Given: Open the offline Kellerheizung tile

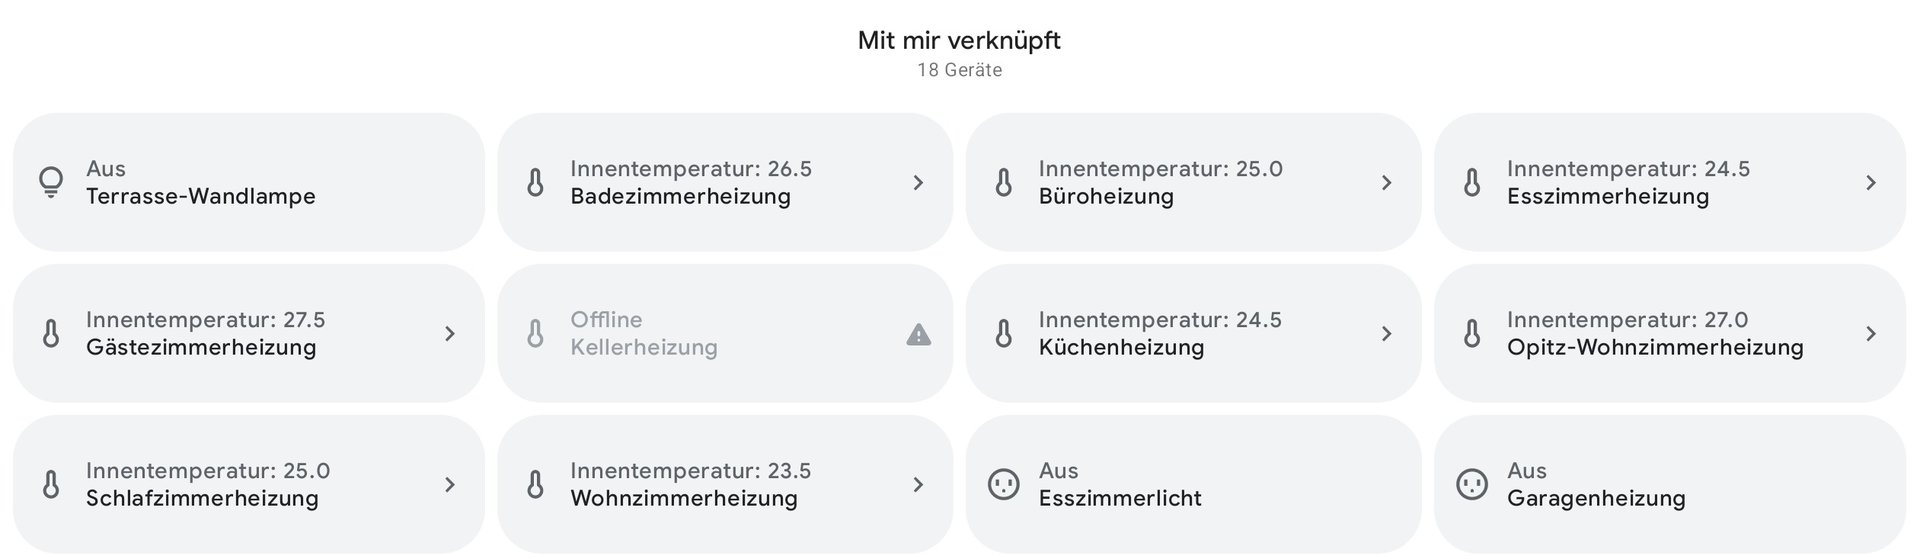Looking at the screenshot, I should coord(725,333).
